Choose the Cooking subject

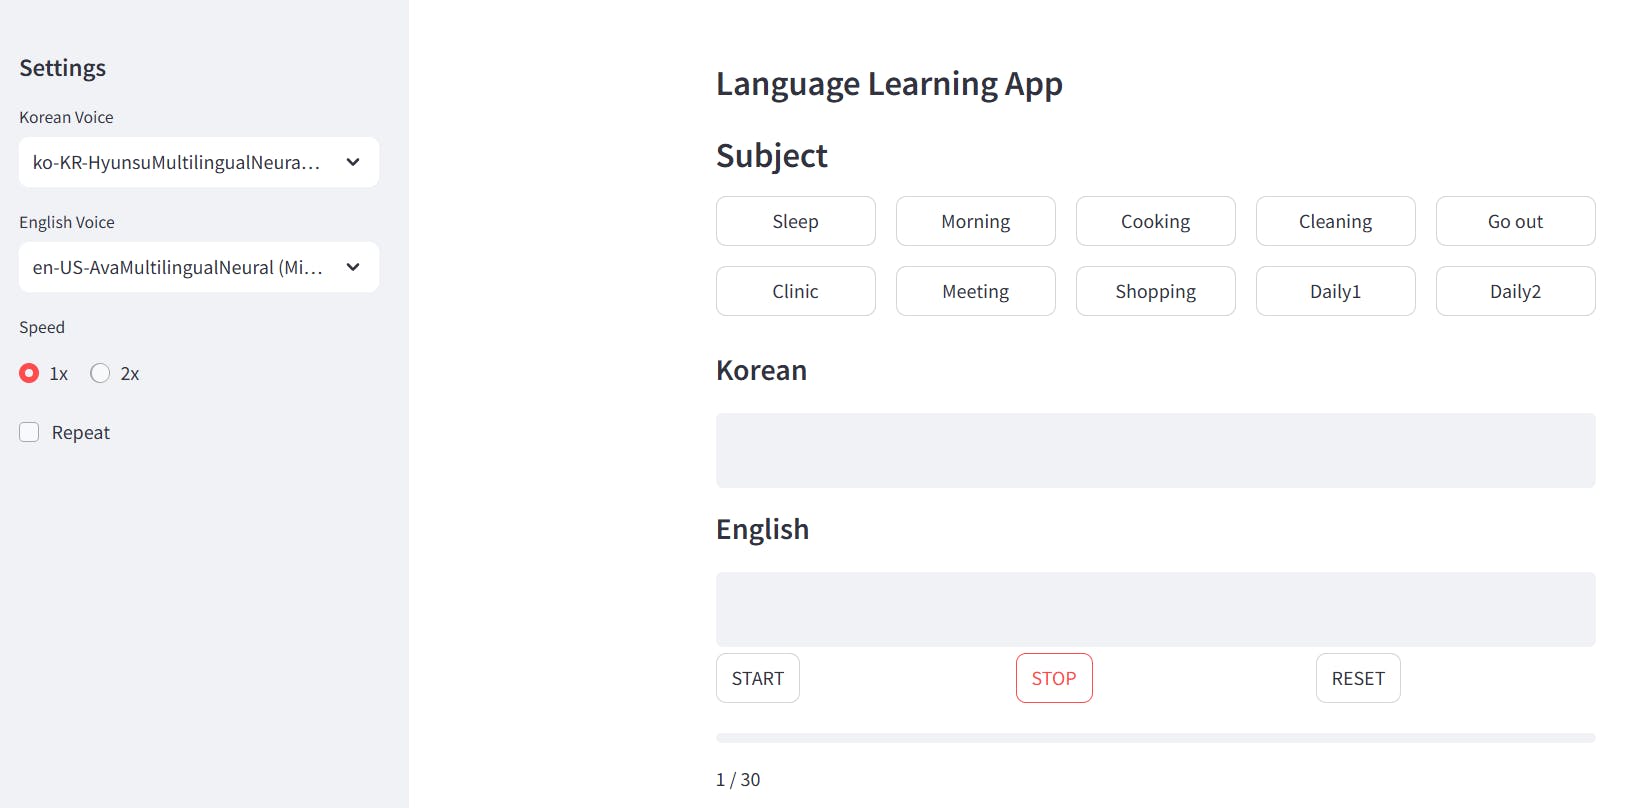[1156, 221]
